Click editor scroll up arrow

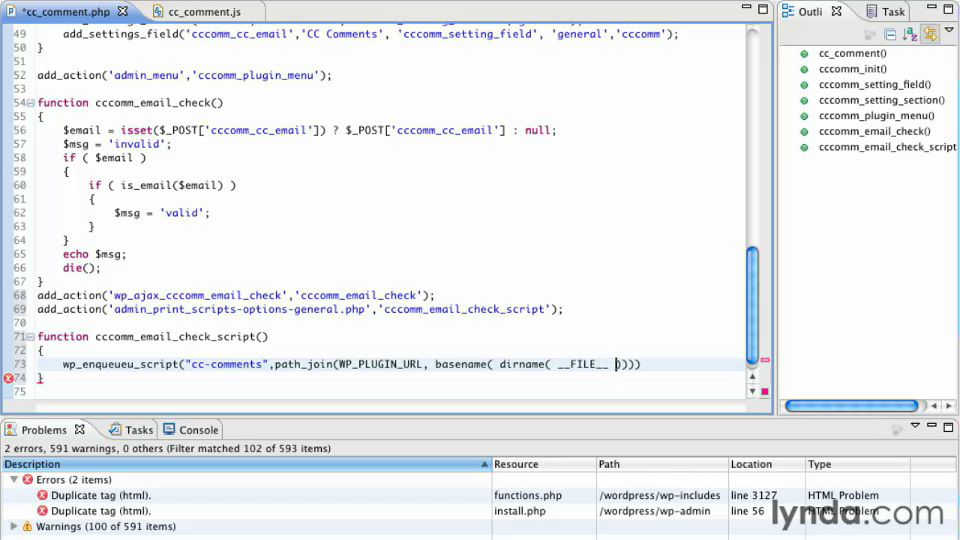752,377
